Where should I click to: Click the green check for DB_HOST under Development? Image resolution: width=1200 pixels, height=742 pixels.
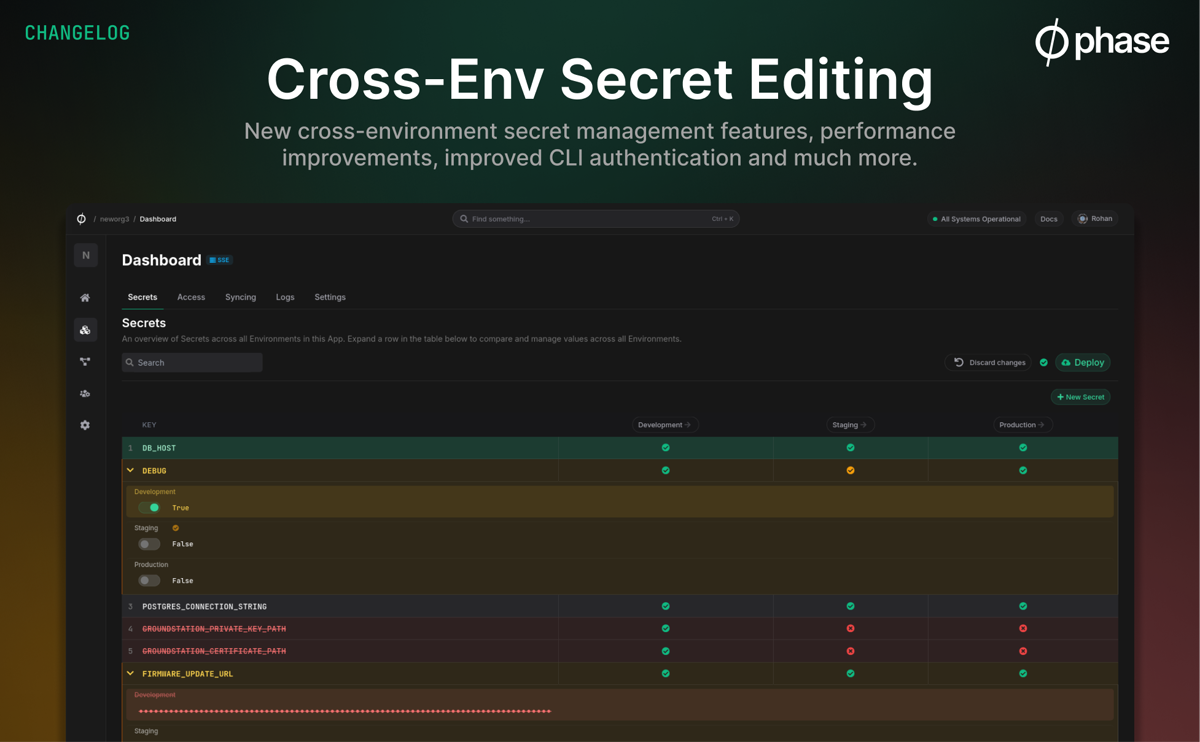(x=665, y=447)
